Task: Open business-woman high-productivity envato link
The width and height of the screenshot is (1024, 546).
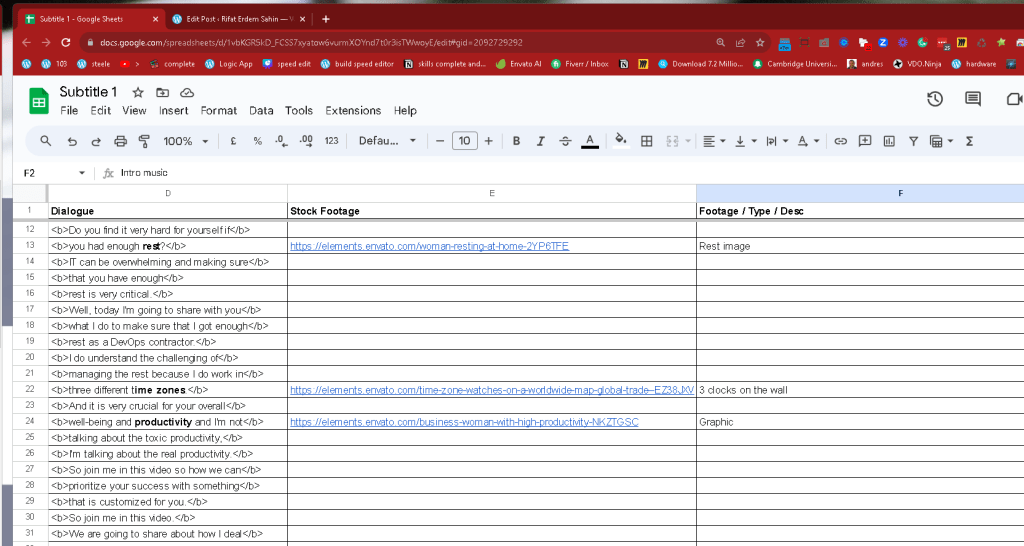Action: pos(464,422)
